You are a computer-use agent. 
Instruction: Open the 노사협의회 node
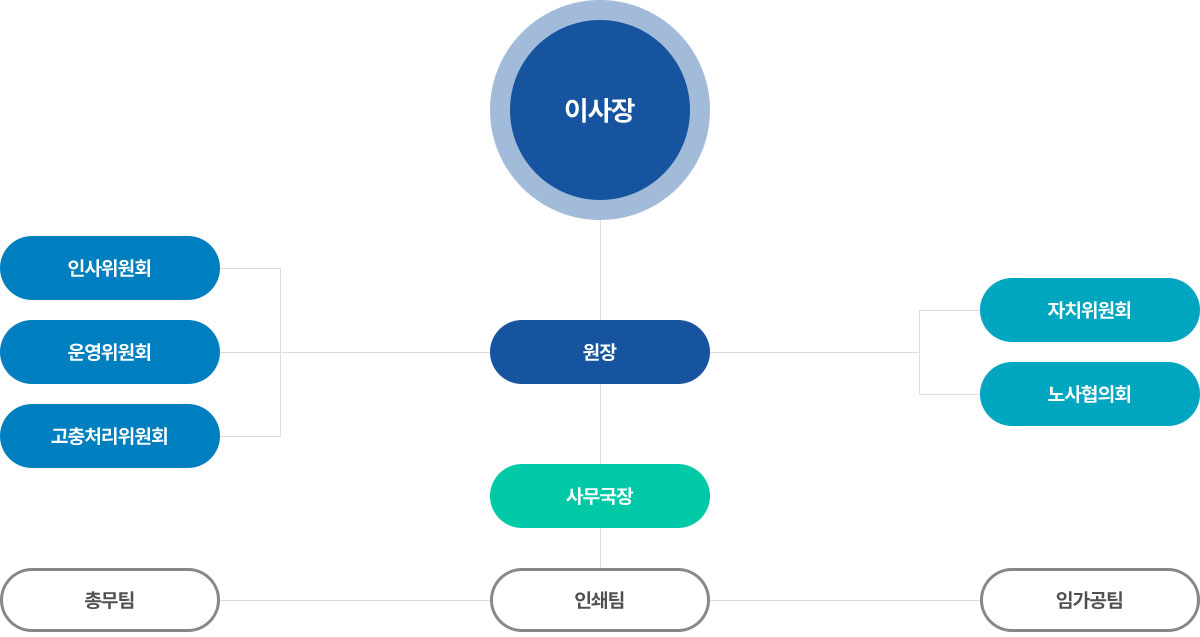tap(1090, 394)
